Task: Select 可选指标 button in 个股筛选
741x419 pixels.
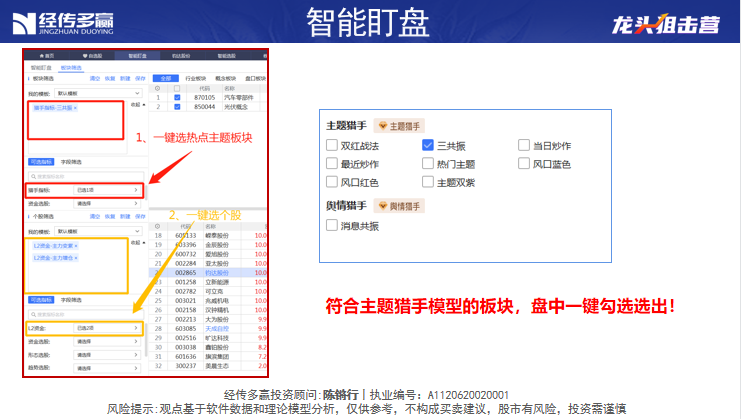Action: point(41,300)
